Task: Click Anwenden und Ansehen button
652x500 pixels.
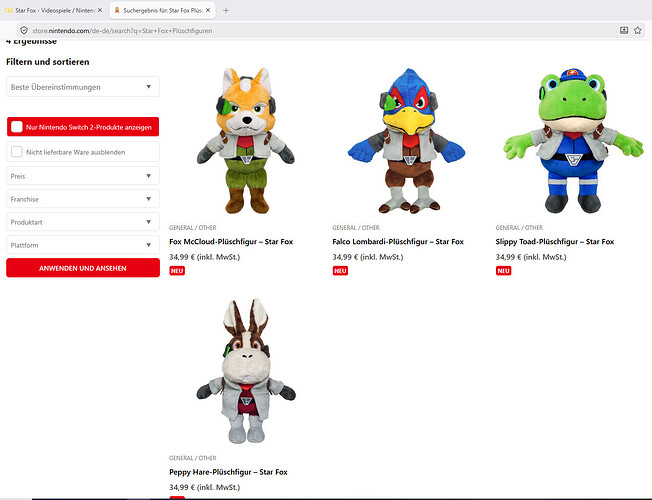Action: point(83,268)
